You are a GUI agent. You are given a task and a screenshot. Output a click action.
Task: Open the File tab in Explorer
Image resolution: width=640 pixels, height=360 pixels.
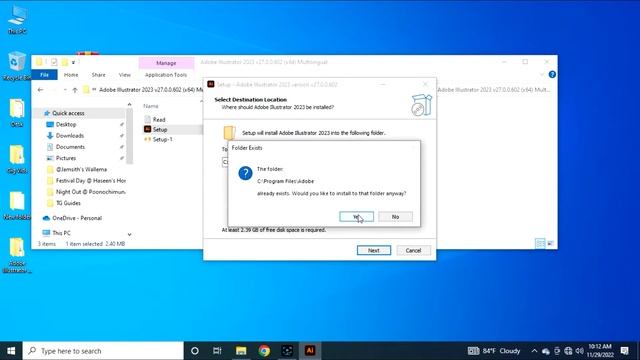[x=44, y=75]
